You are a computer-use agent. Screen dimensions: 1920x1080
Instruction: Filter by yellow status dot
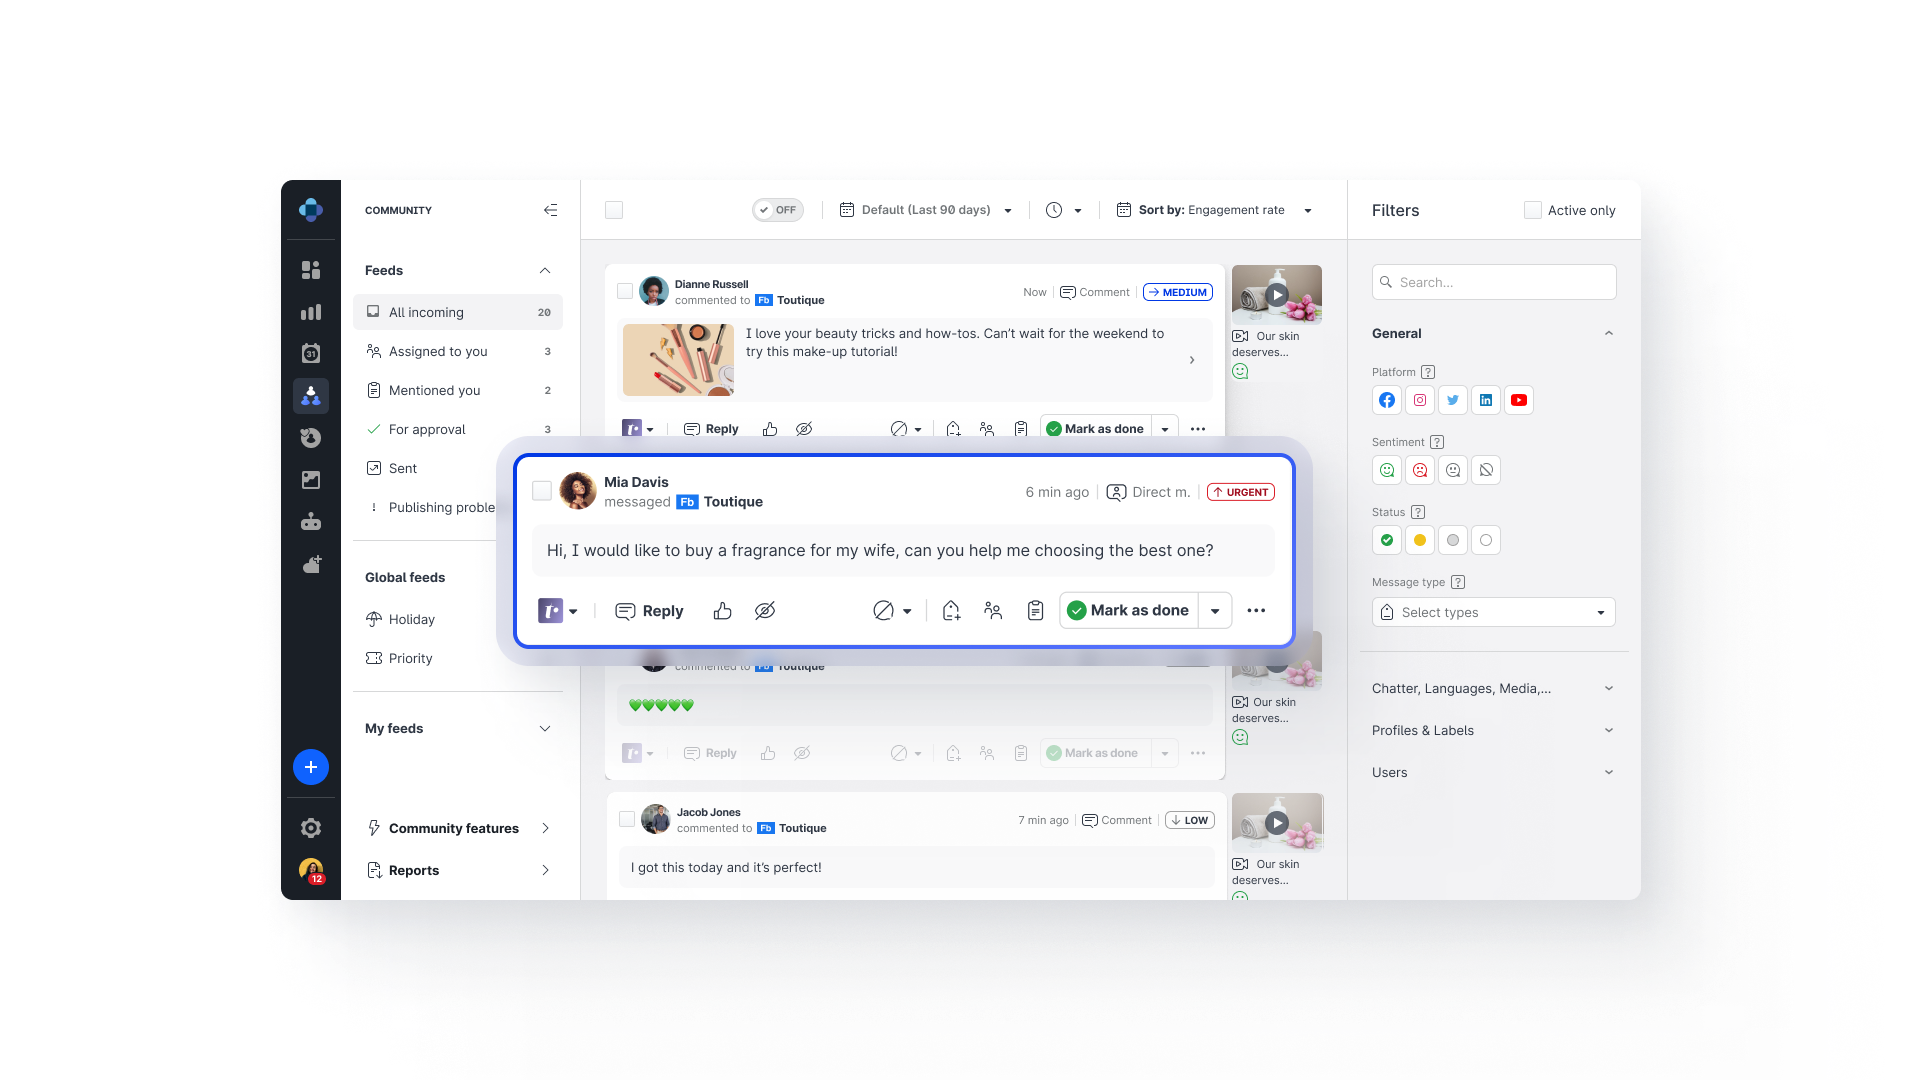1420,540
